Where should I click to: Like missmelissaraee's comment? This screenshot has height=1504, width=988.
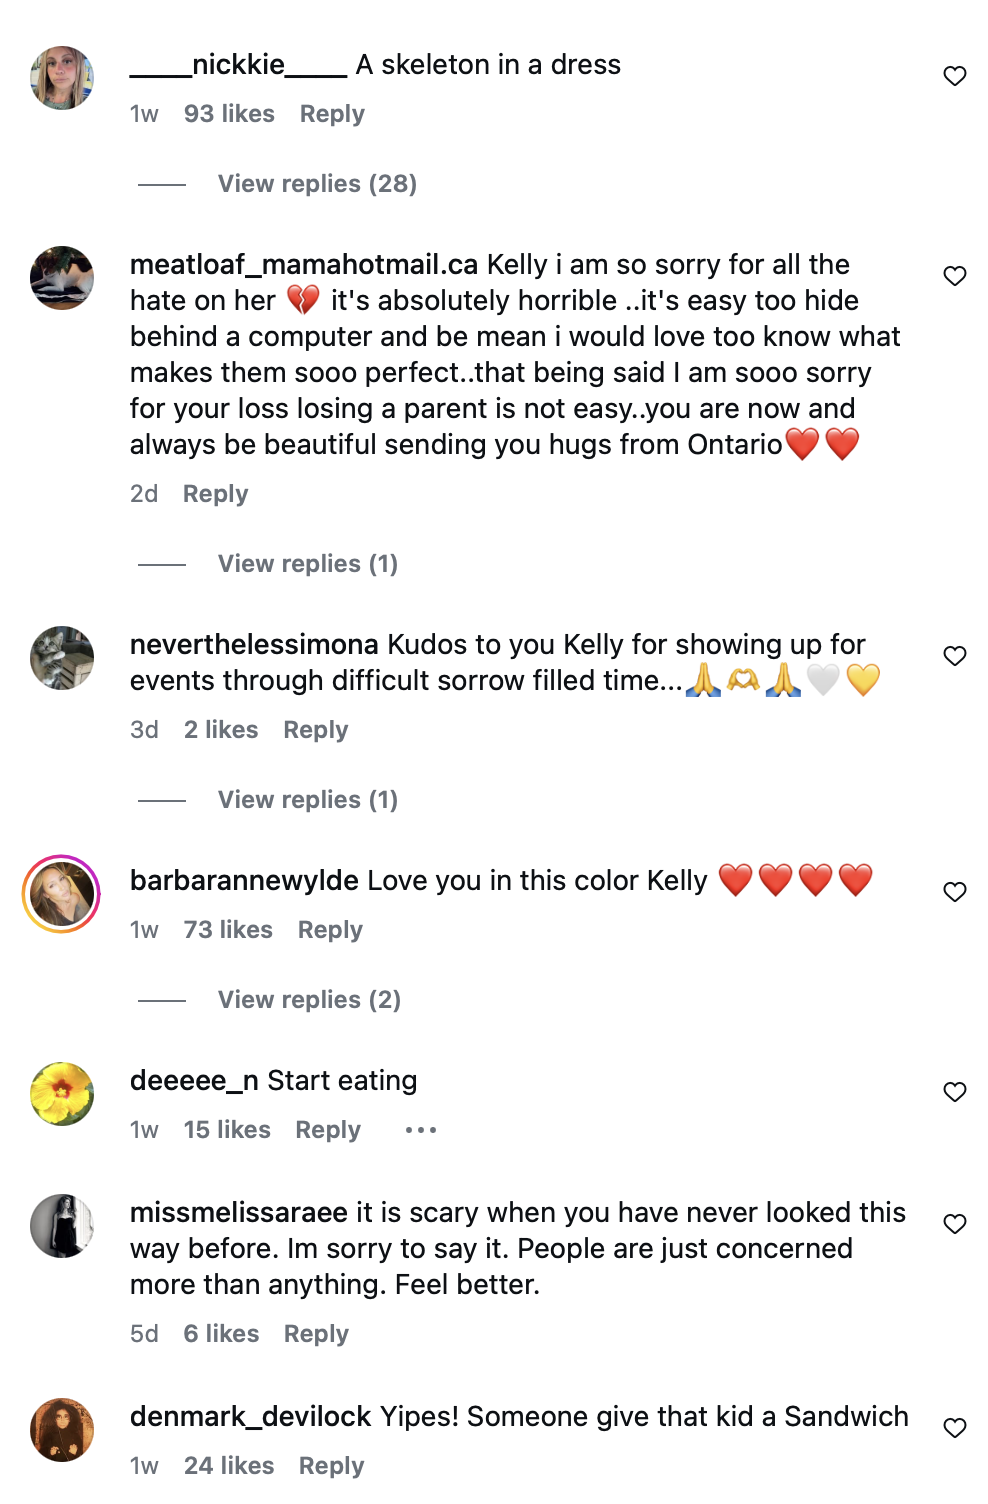[955, 1224]
